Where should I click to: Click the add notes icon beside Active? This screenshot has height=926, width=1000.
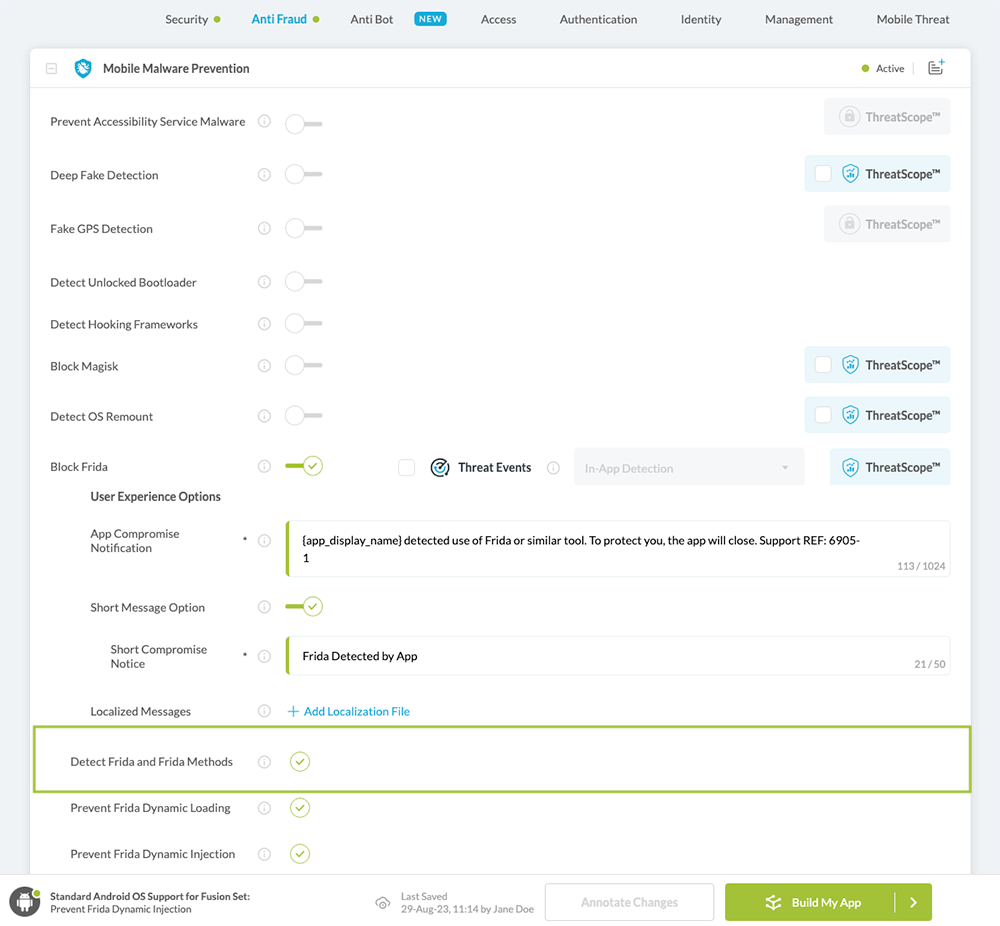(936, 68)
